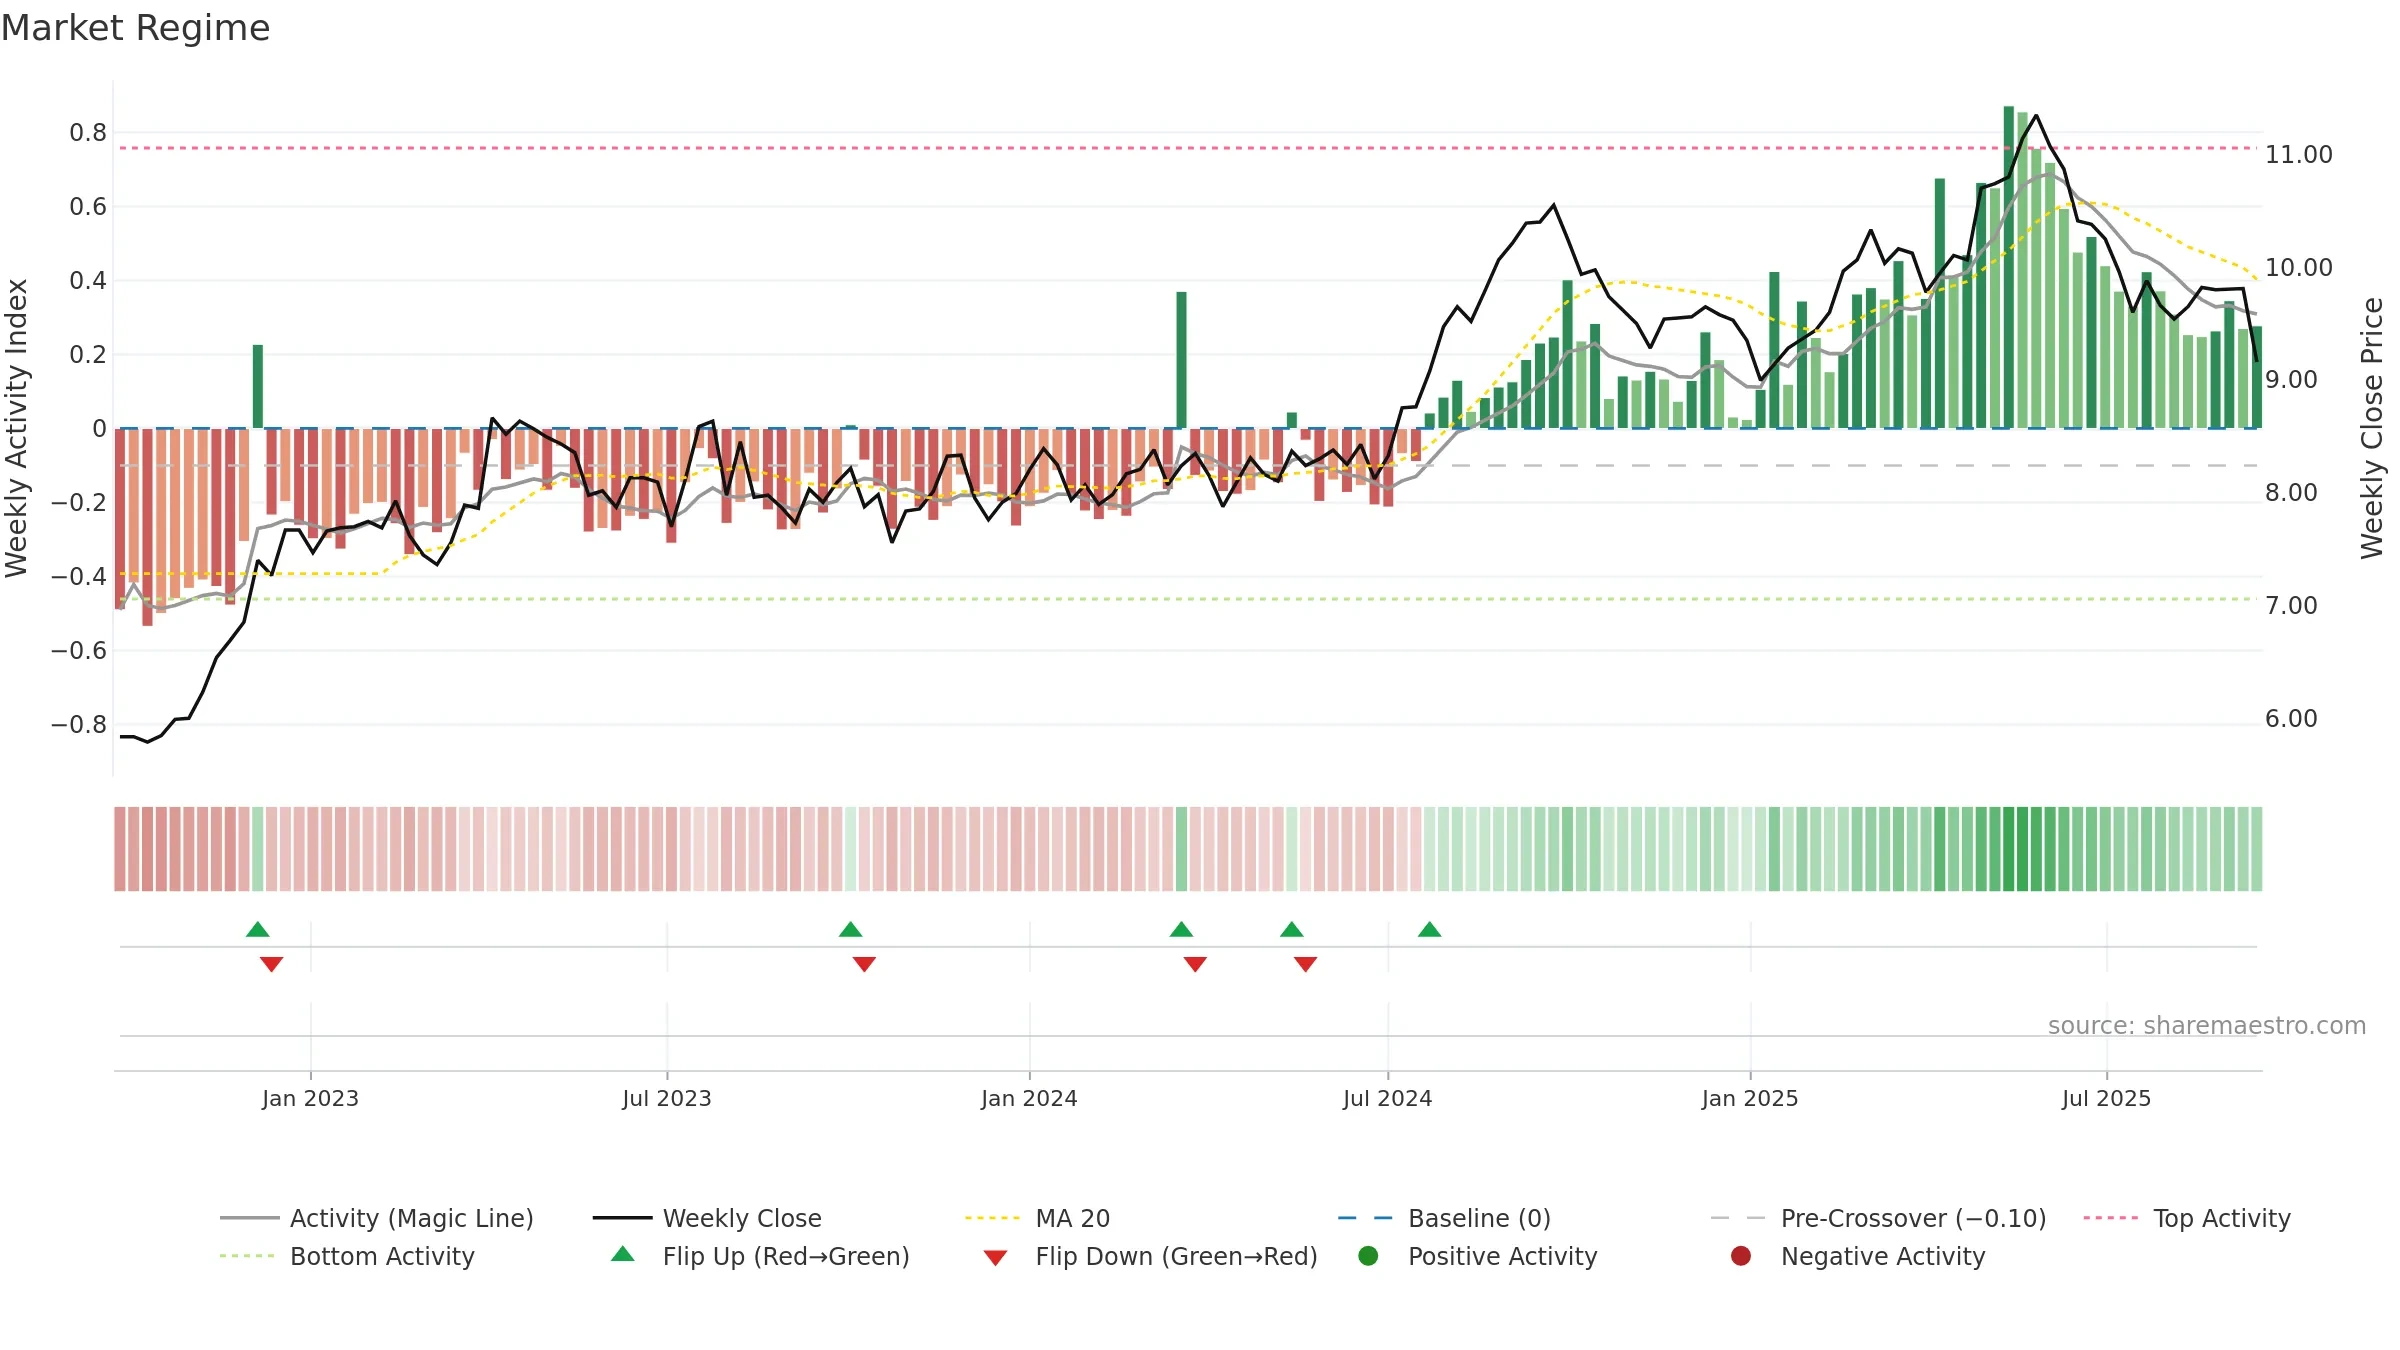Viewport: 2400px width, 1350px height.
Task: Toggle the Bottom Activity legend entry
Action: (x=347, y=1256)
